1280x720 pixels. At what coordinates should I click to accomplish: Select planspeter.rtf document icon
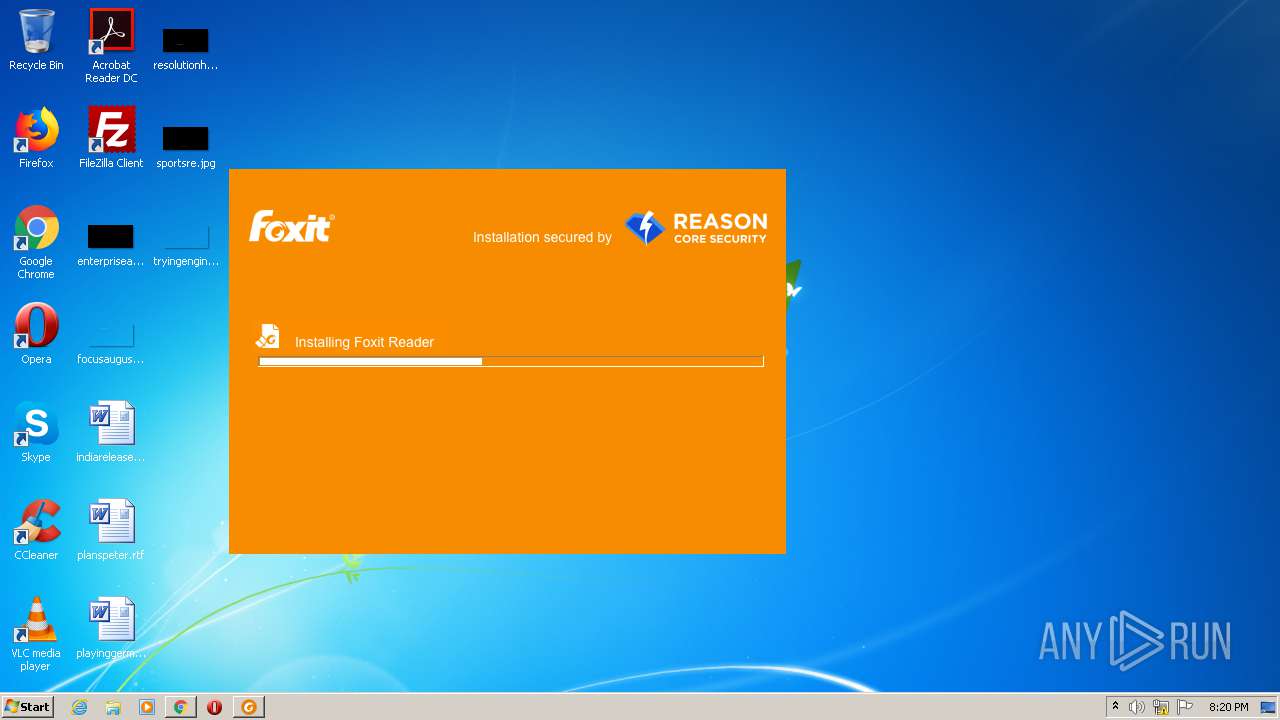click(x=111, y=530)
